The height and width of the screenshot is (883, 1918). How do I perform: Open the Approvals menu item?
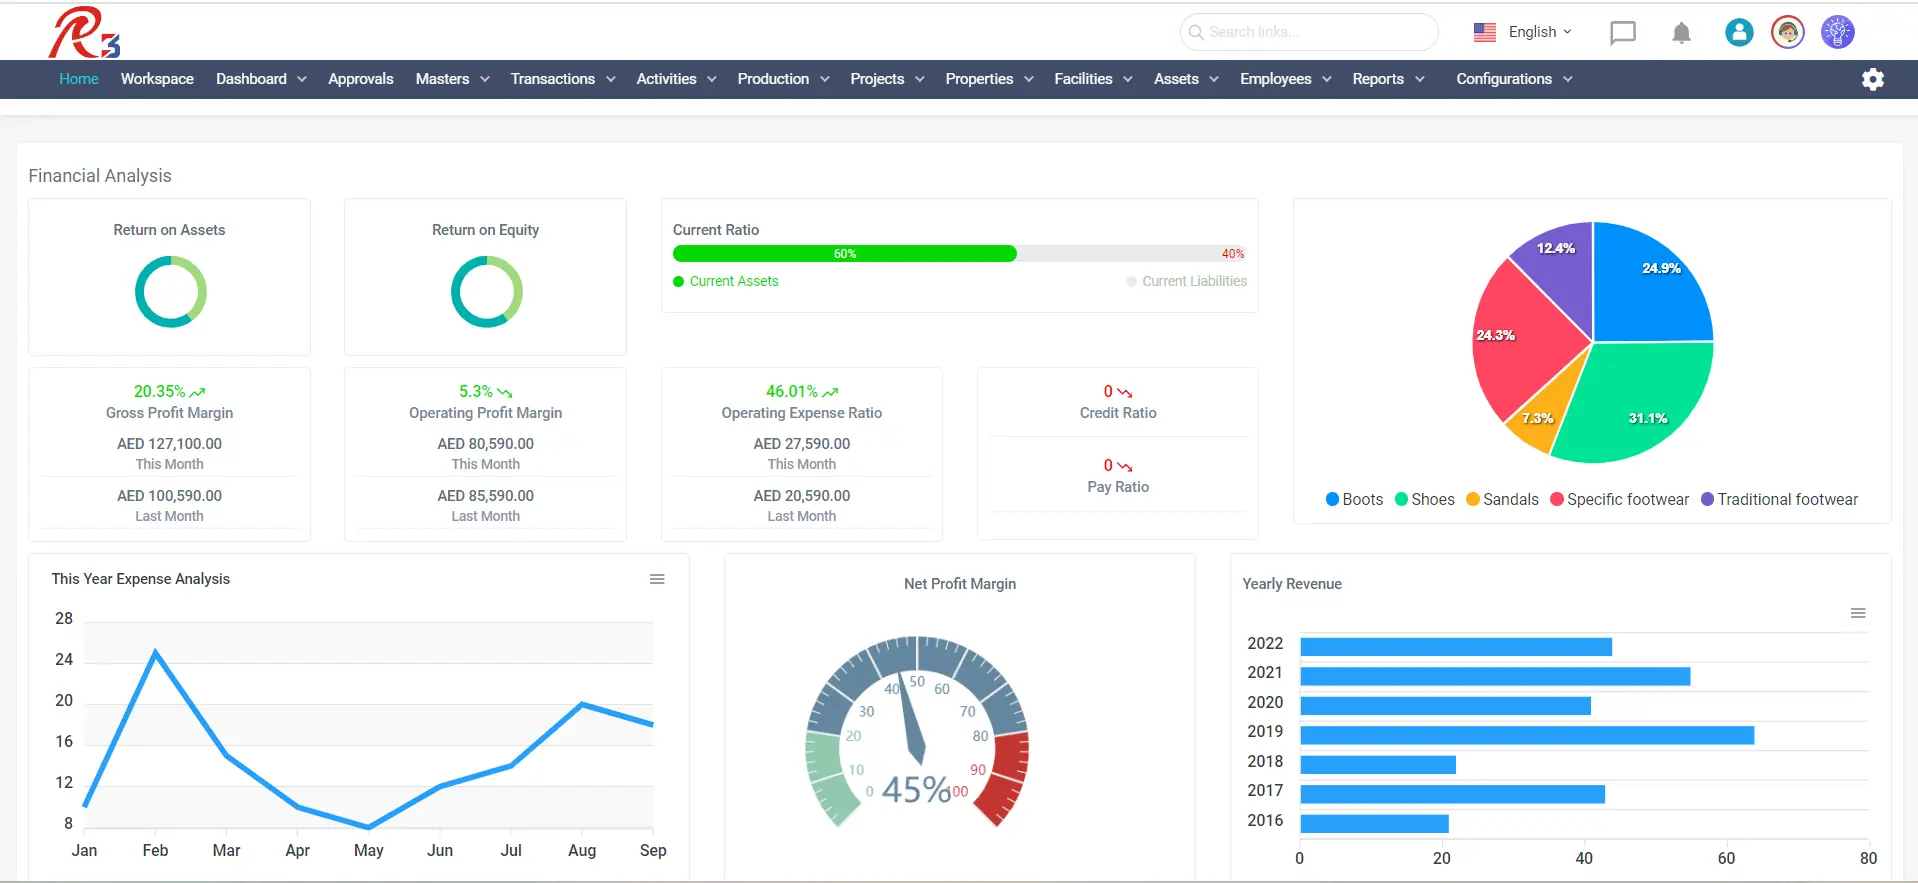361,79
